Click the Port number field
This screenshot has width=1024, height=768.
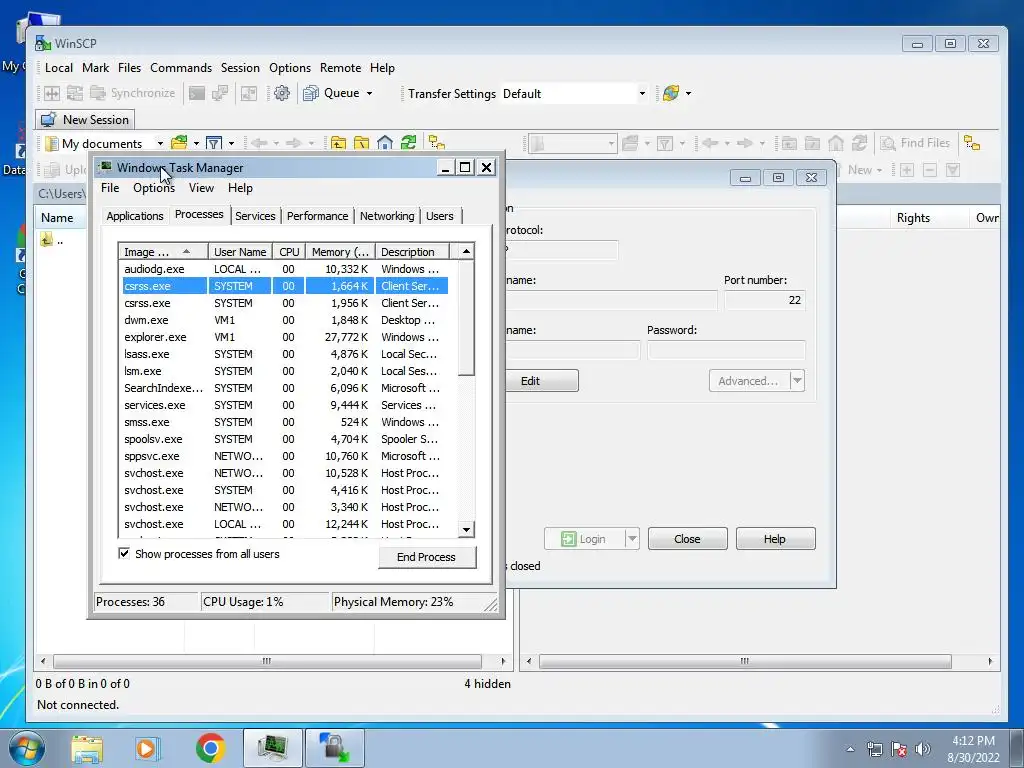(765, 300)
